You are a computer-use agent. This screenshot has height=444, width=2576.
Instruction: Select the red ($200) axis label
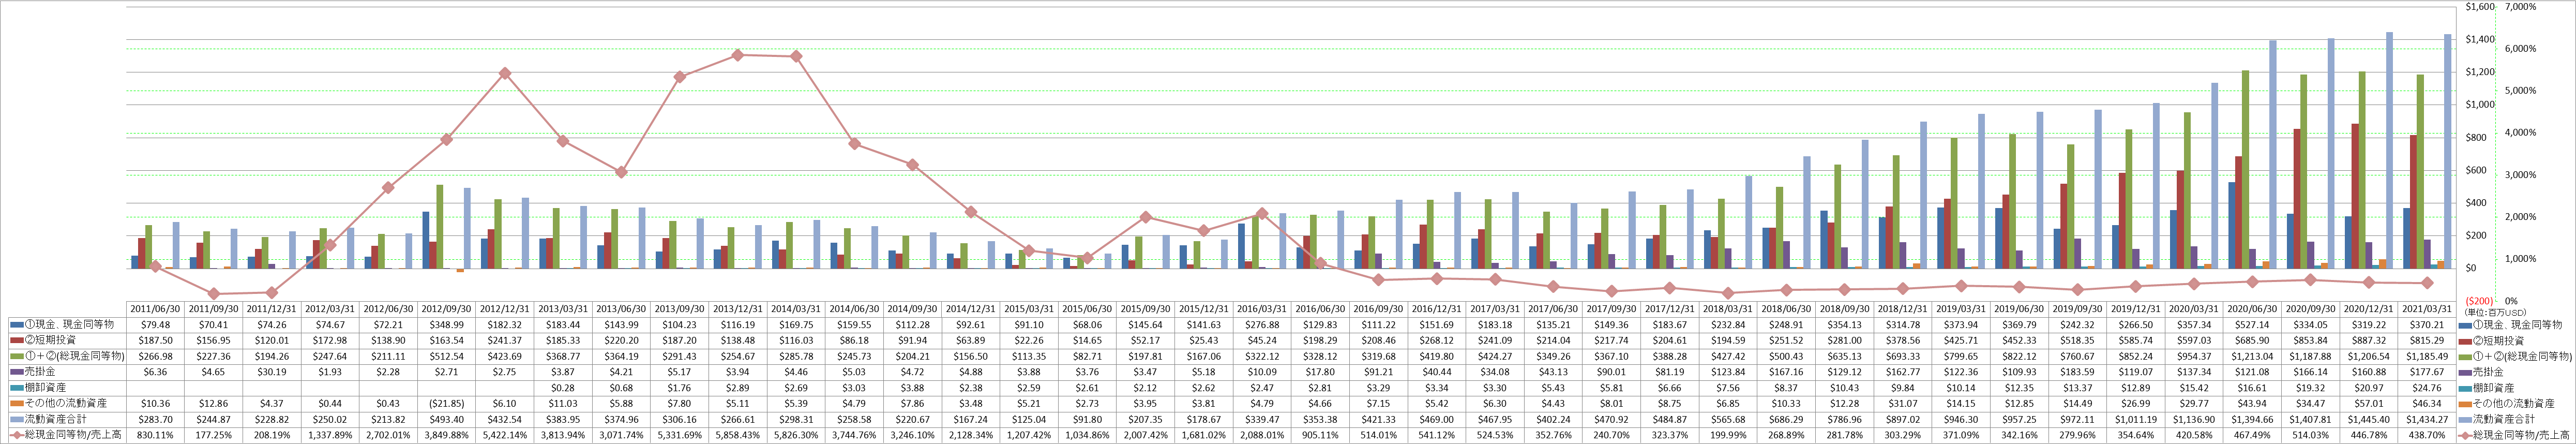(x=2479, y=300)
